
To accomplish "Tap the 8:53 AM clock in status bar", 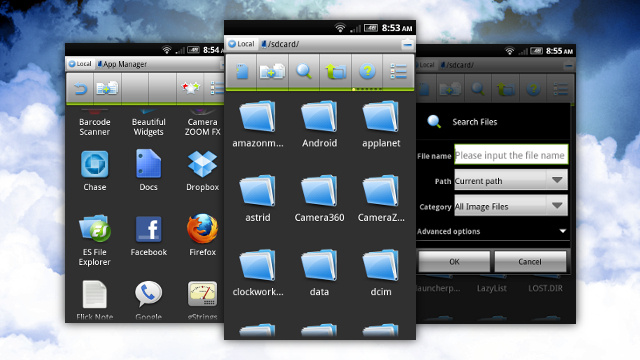I will (x=397, y=28).
